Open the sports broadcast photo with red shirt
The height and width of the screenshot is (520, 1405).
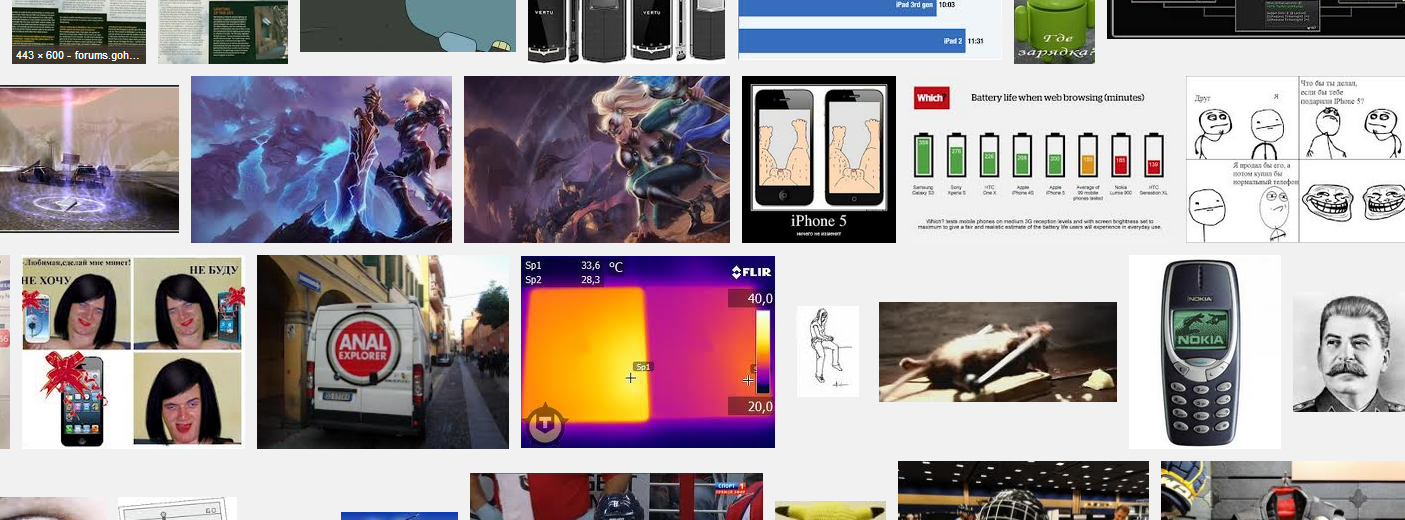[616, 497]
